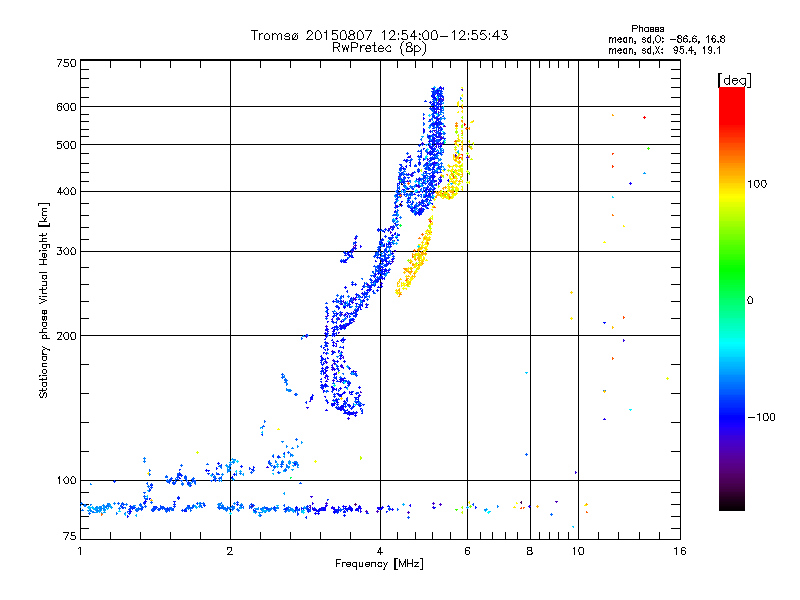Click the phase color bar
The width and height of the screenshot is (800, 600).
click(732, 298)
